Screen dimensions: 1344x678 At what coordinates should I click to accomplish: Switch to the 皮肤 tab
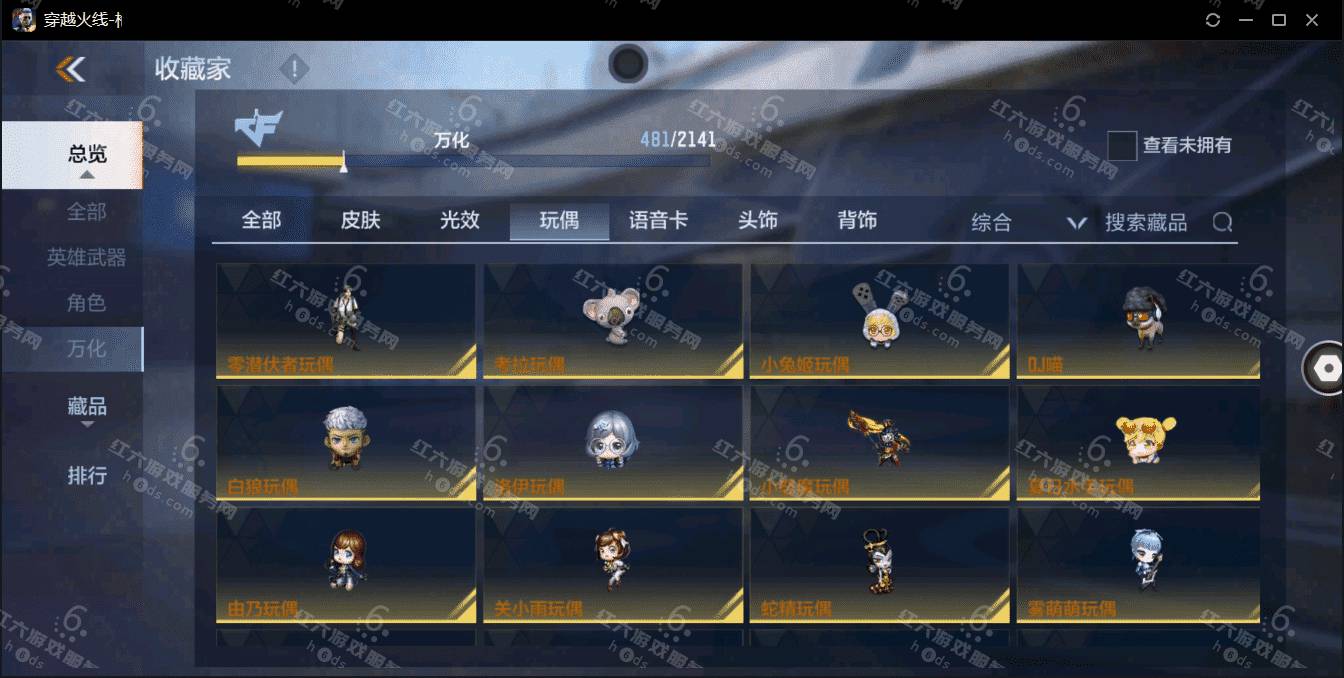tap(360, 221)
